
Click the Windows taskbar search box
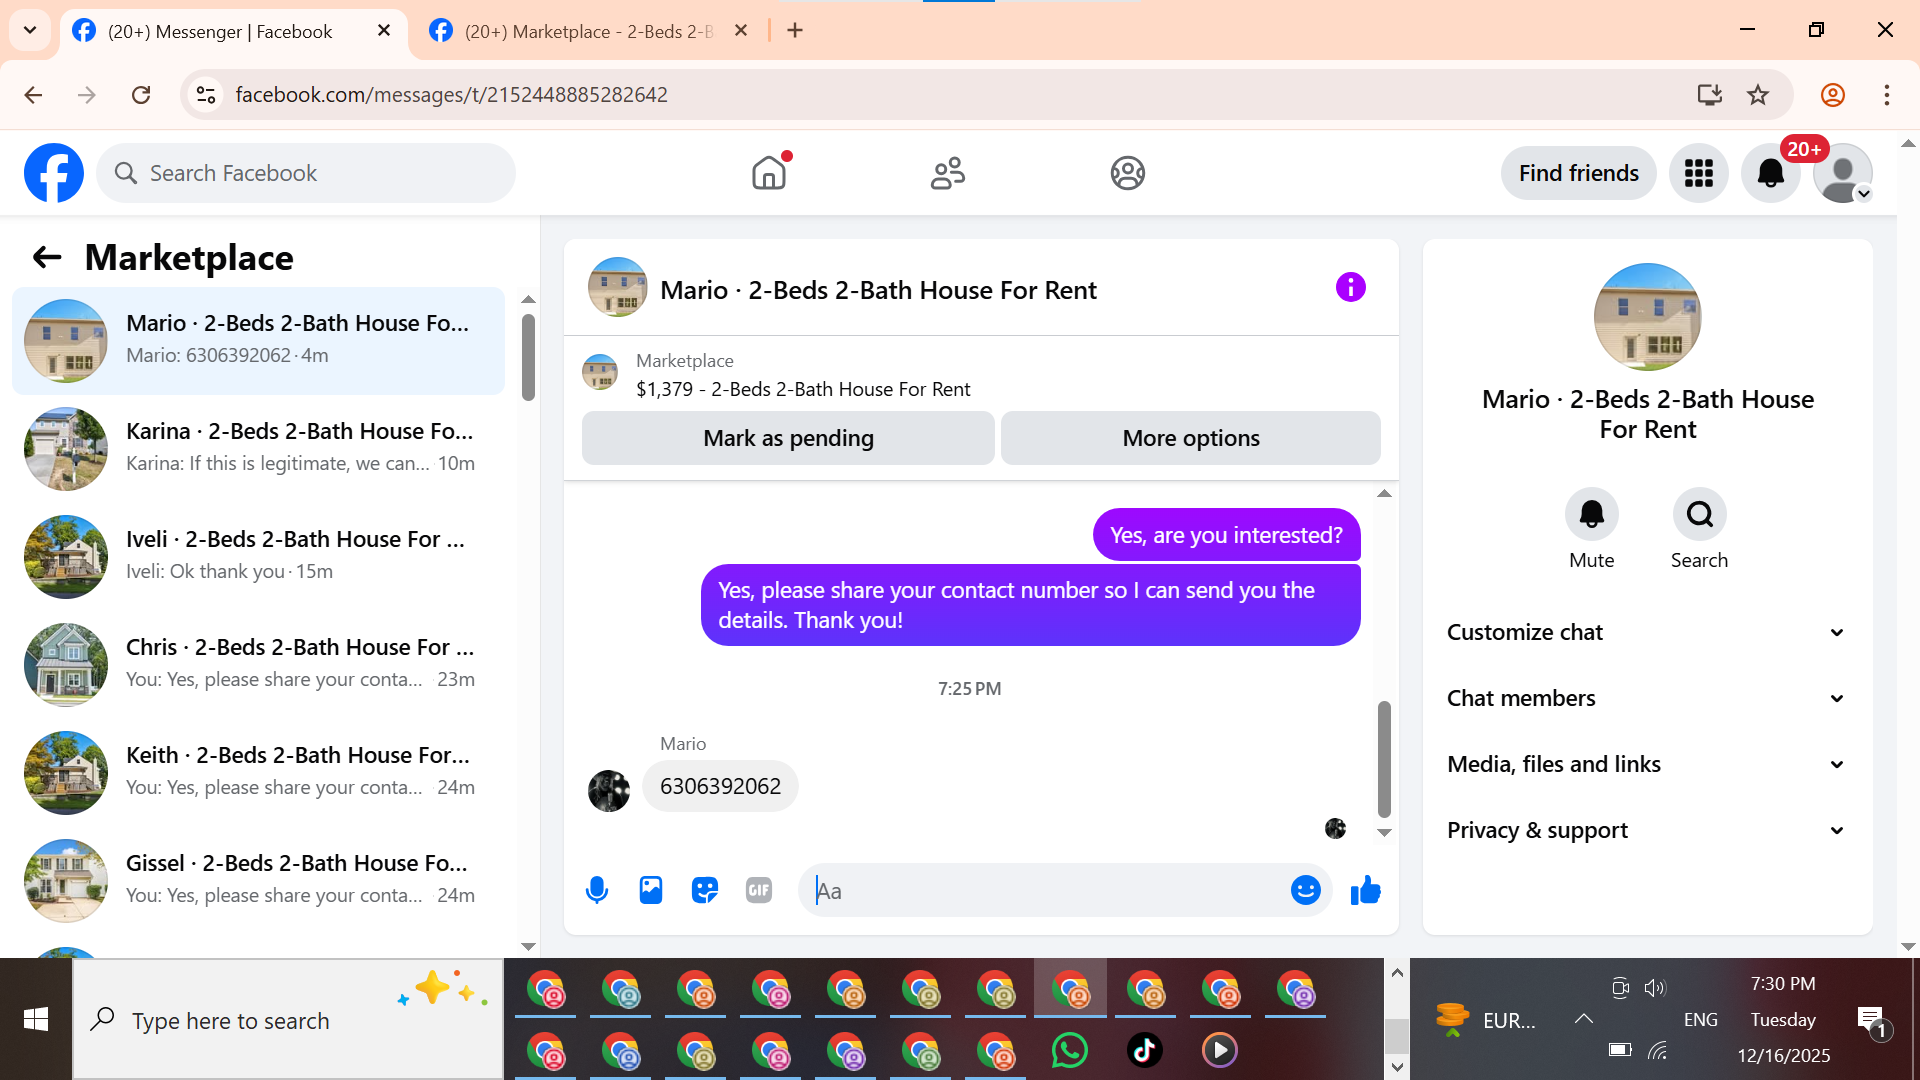point(288,1019)
